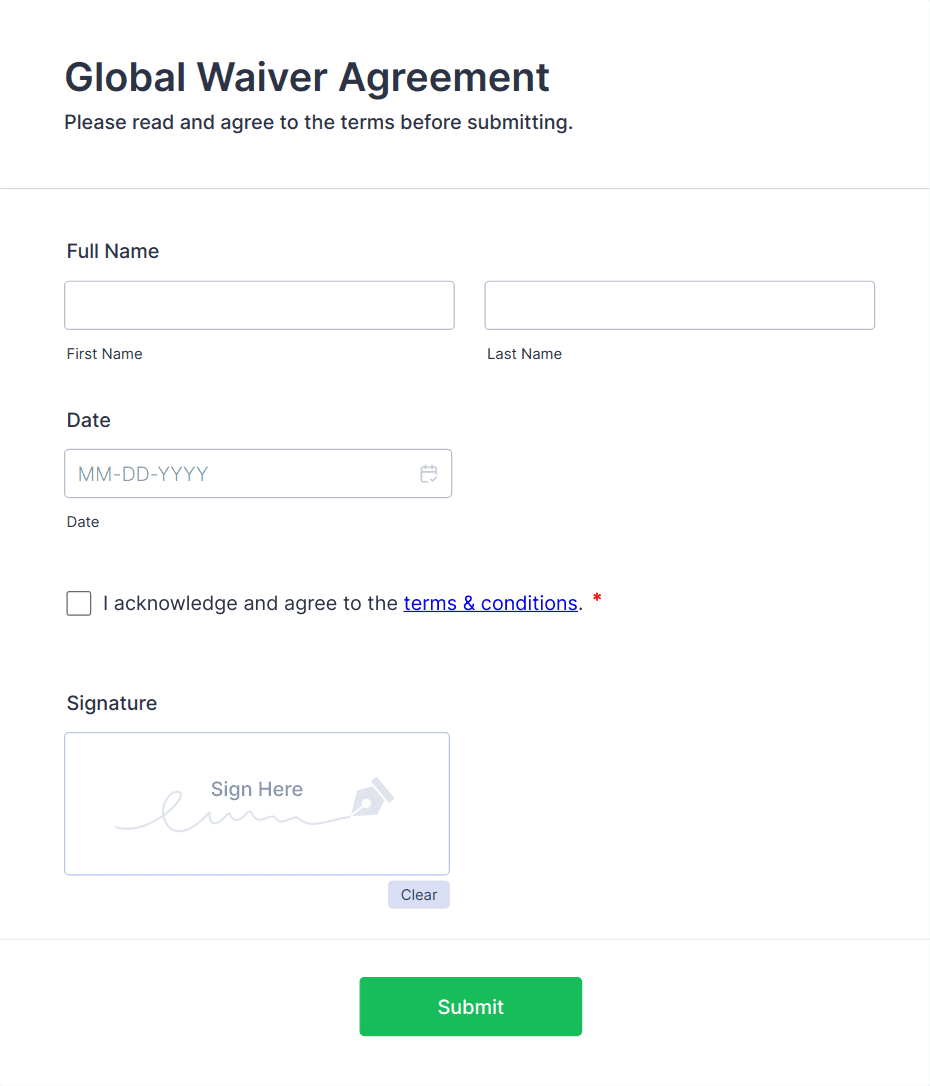Open the terms & conditions link

pos(490,603)
